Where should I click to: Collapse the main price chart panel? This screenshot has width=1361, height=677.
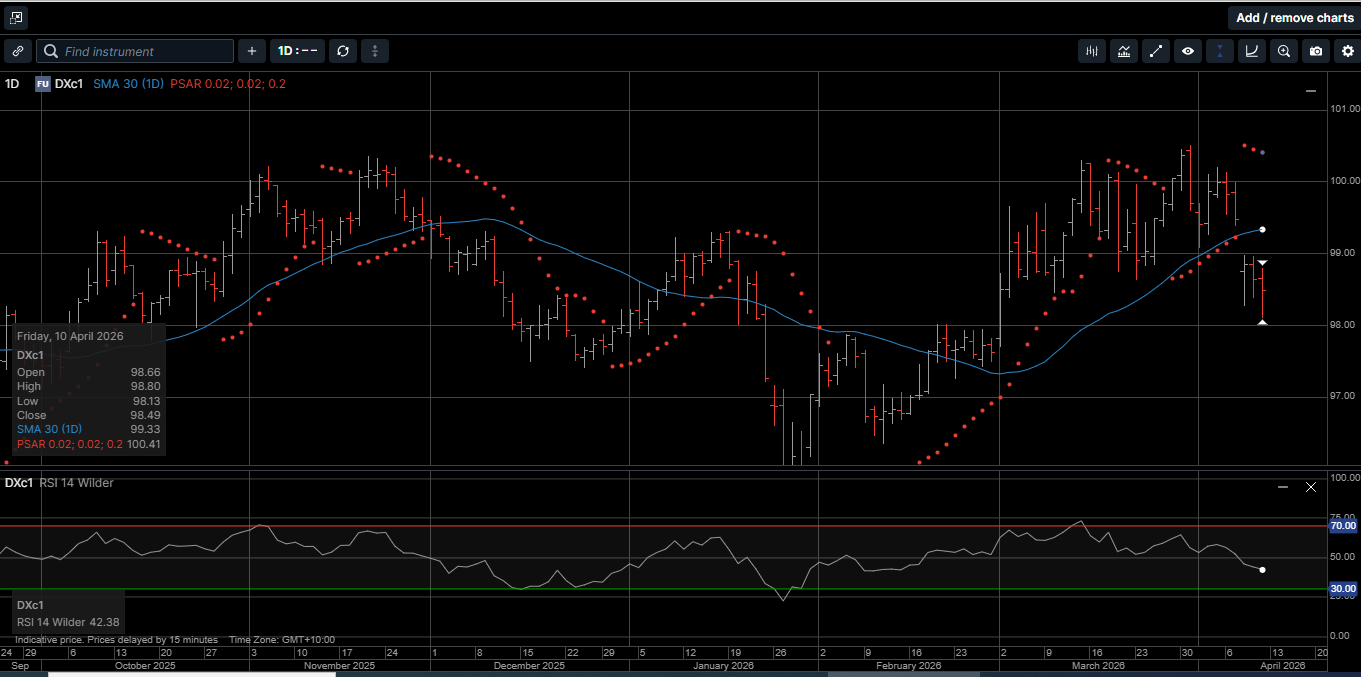point(1311,91)
